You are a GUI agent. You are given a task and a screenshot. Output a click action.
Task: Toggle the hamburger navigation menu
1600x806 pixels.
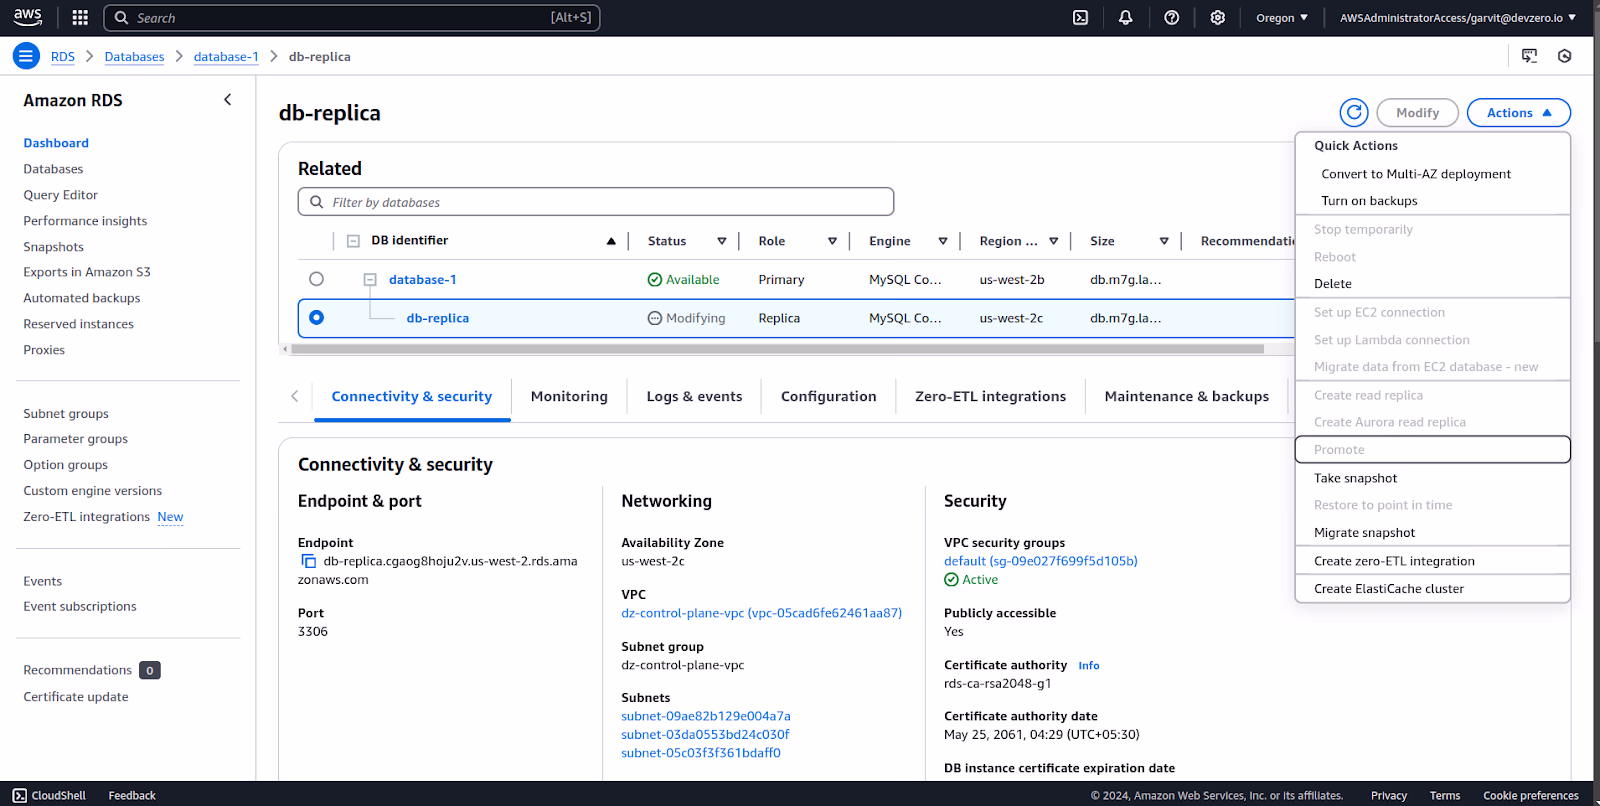pos(26,56)
